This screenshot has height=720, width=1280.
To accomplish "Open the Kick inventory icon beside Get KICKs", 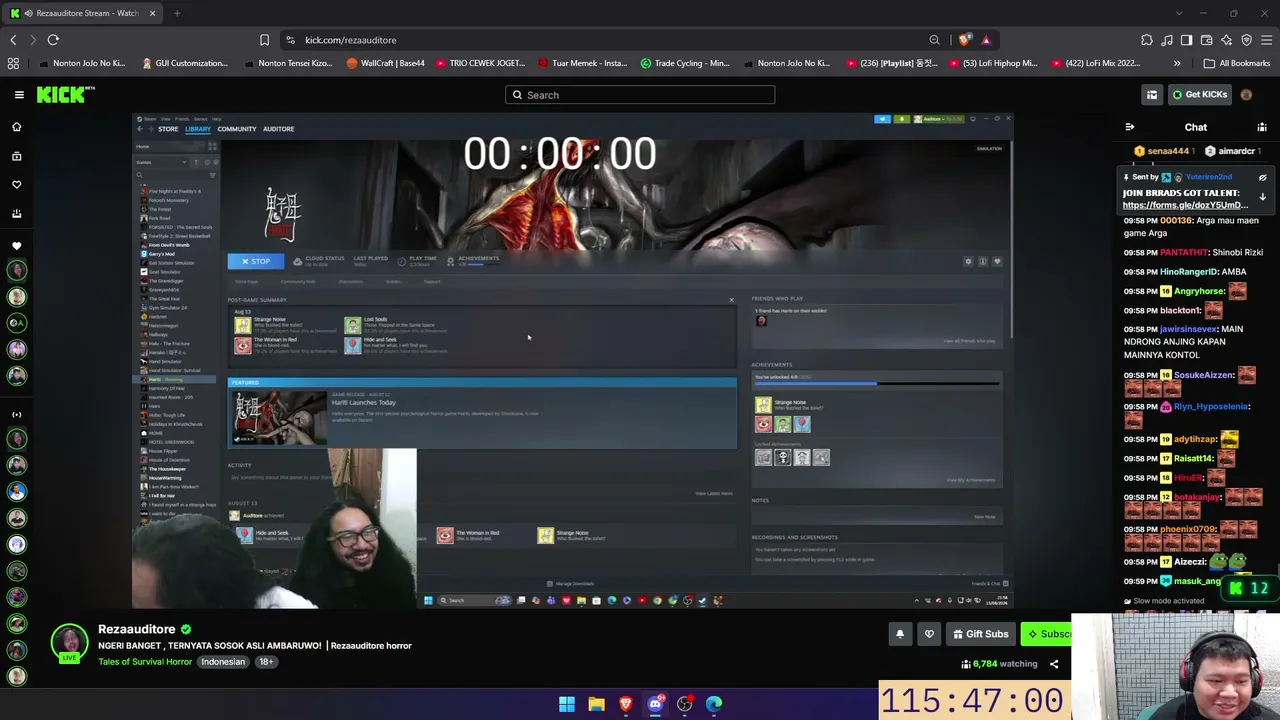I will coord(1152,95).
